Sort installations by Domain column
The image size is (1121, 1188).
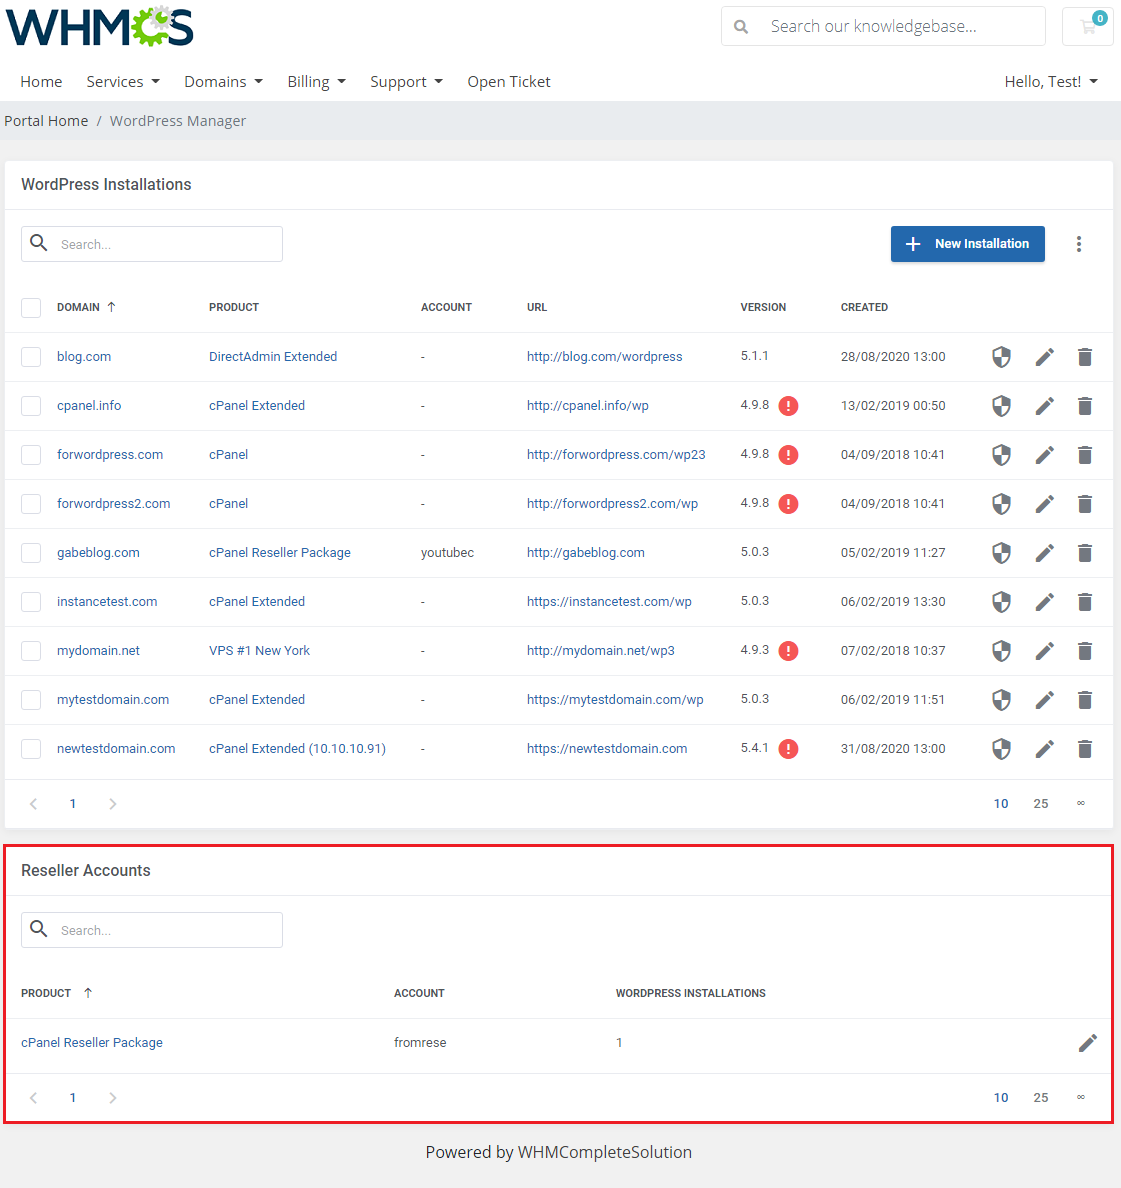pyautogui.click(x=86, y=307)
